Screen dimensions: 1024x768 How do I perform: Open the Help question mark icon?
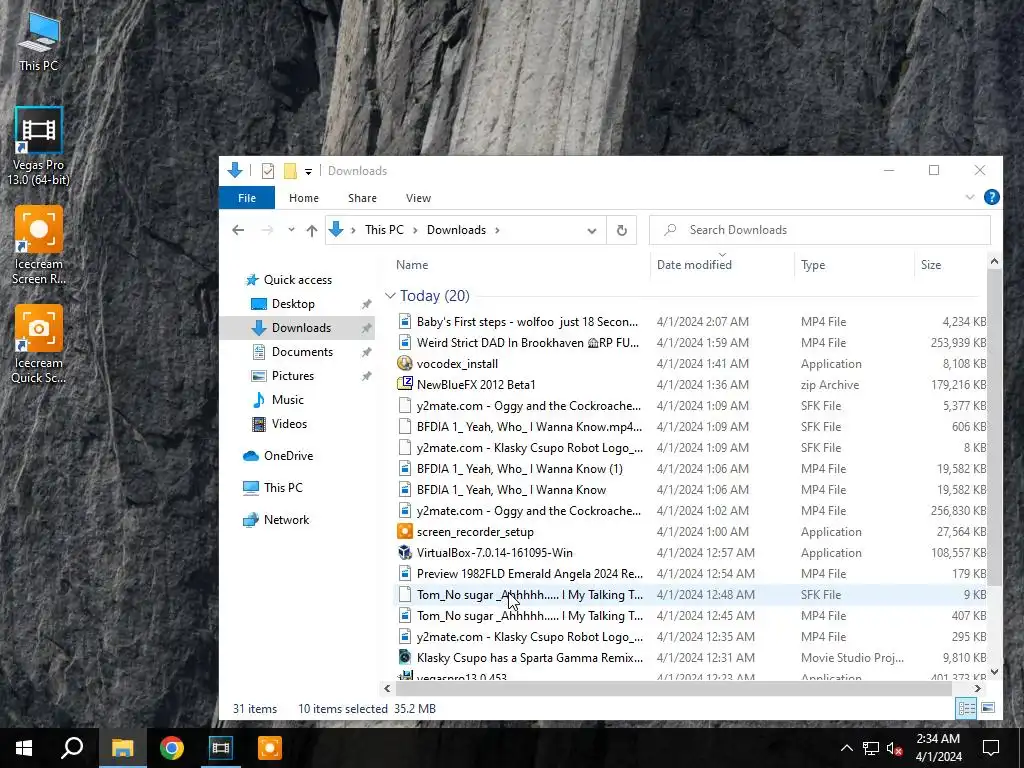coord(991,197)
